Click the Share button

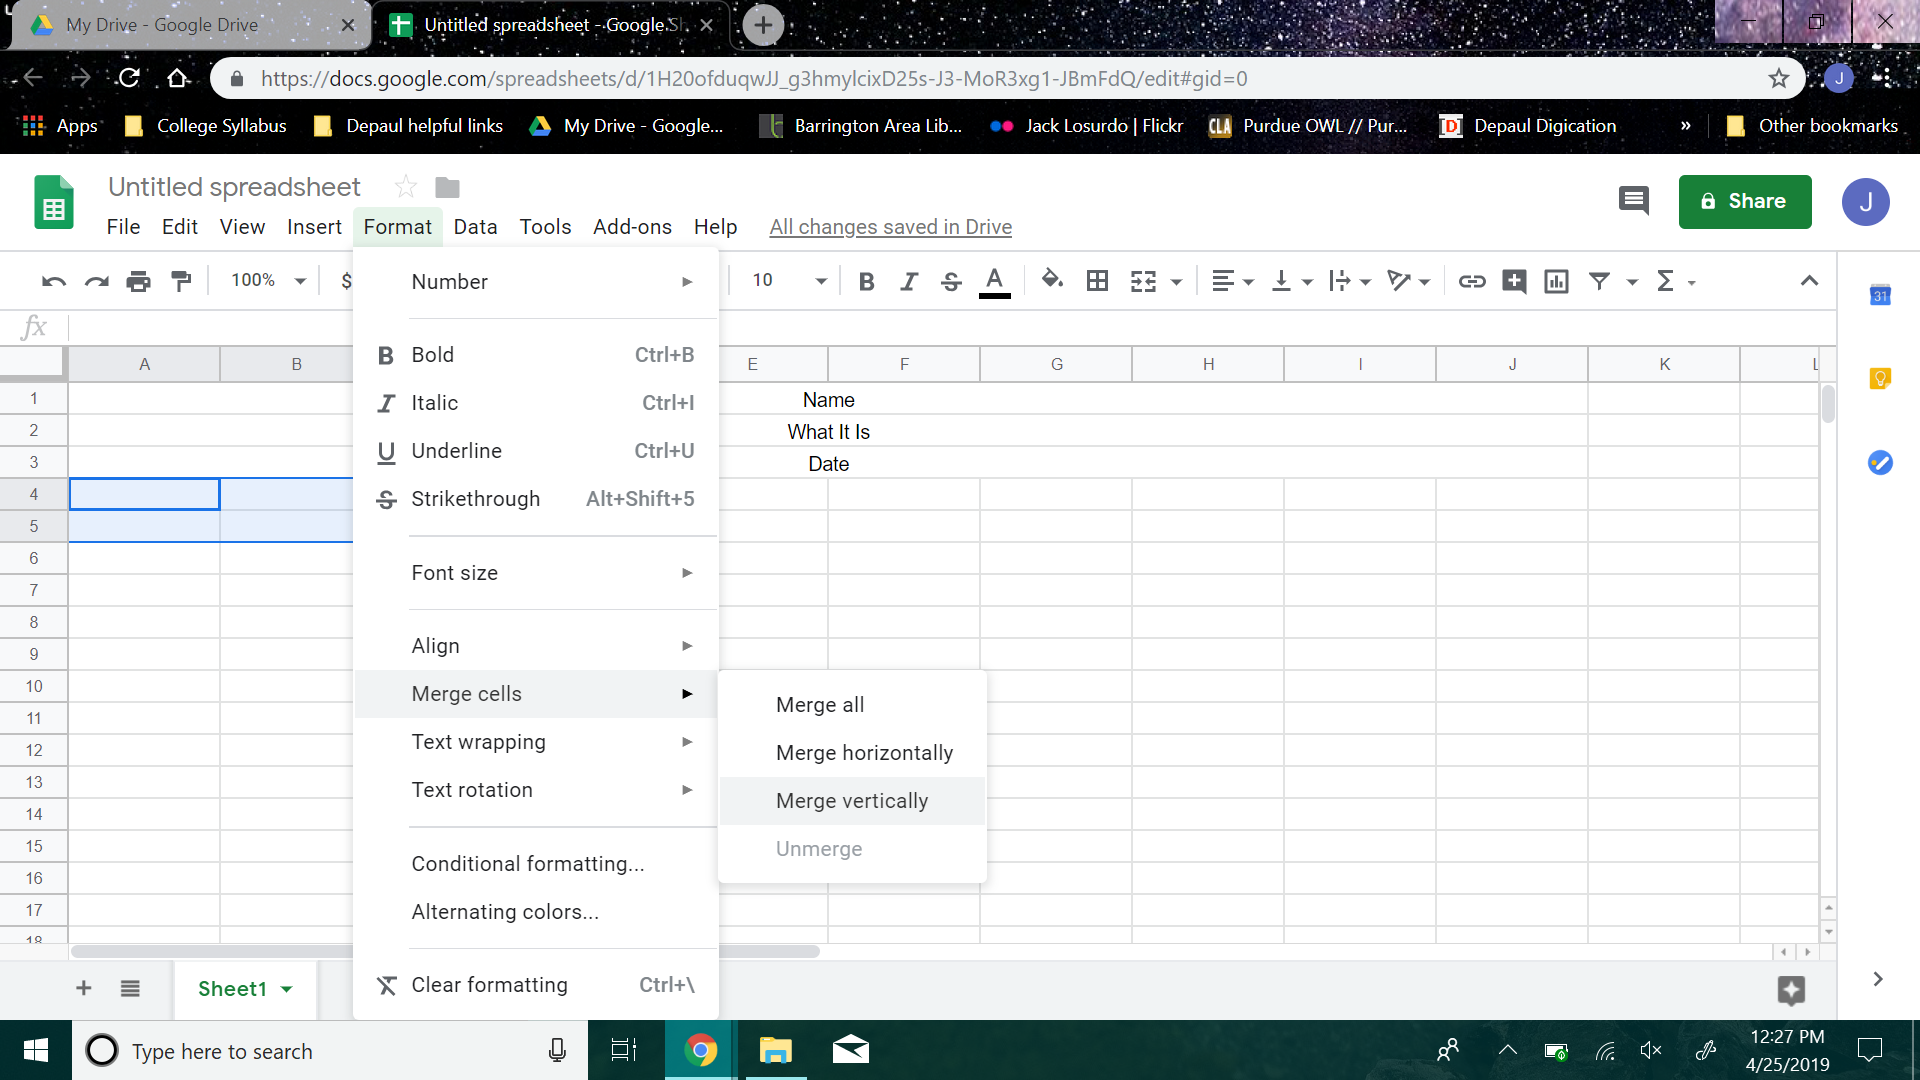pyautogui.click(x=1745, y=200)
